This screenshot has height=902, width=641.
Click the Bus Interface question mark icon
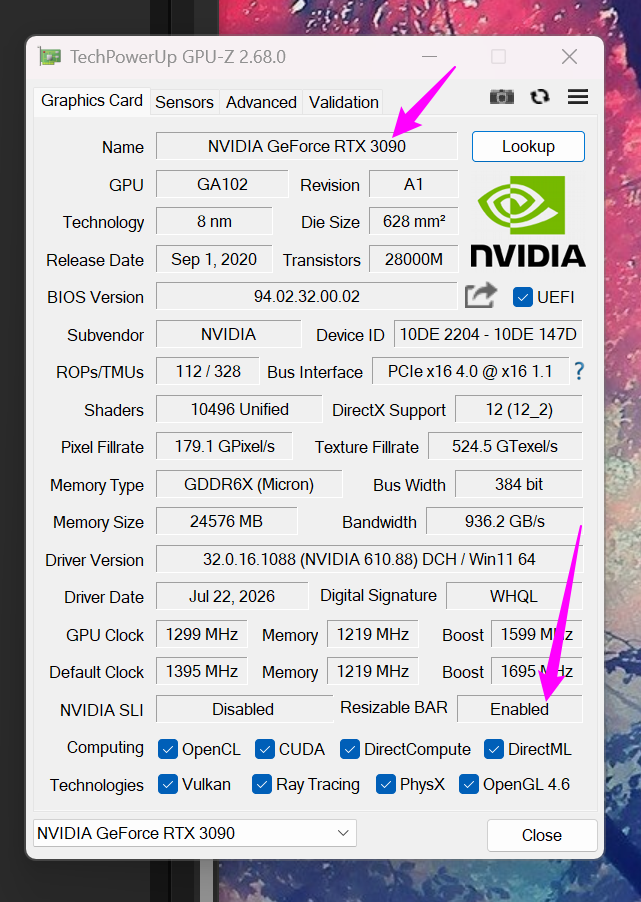point(579,372)
